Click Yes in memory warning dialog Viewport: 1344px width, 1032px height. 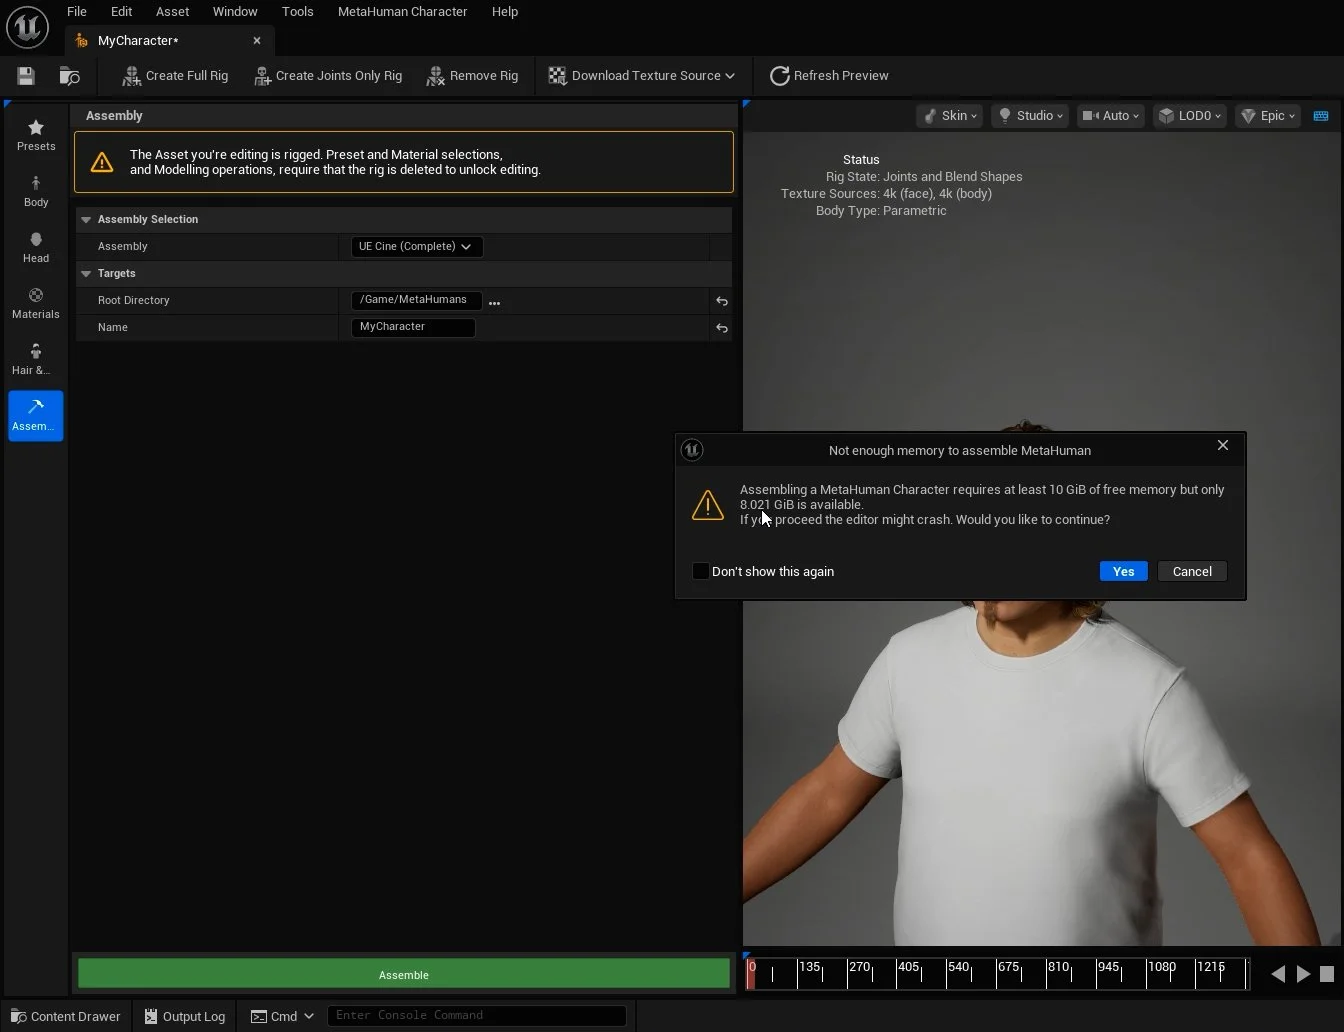point(1123,571)
